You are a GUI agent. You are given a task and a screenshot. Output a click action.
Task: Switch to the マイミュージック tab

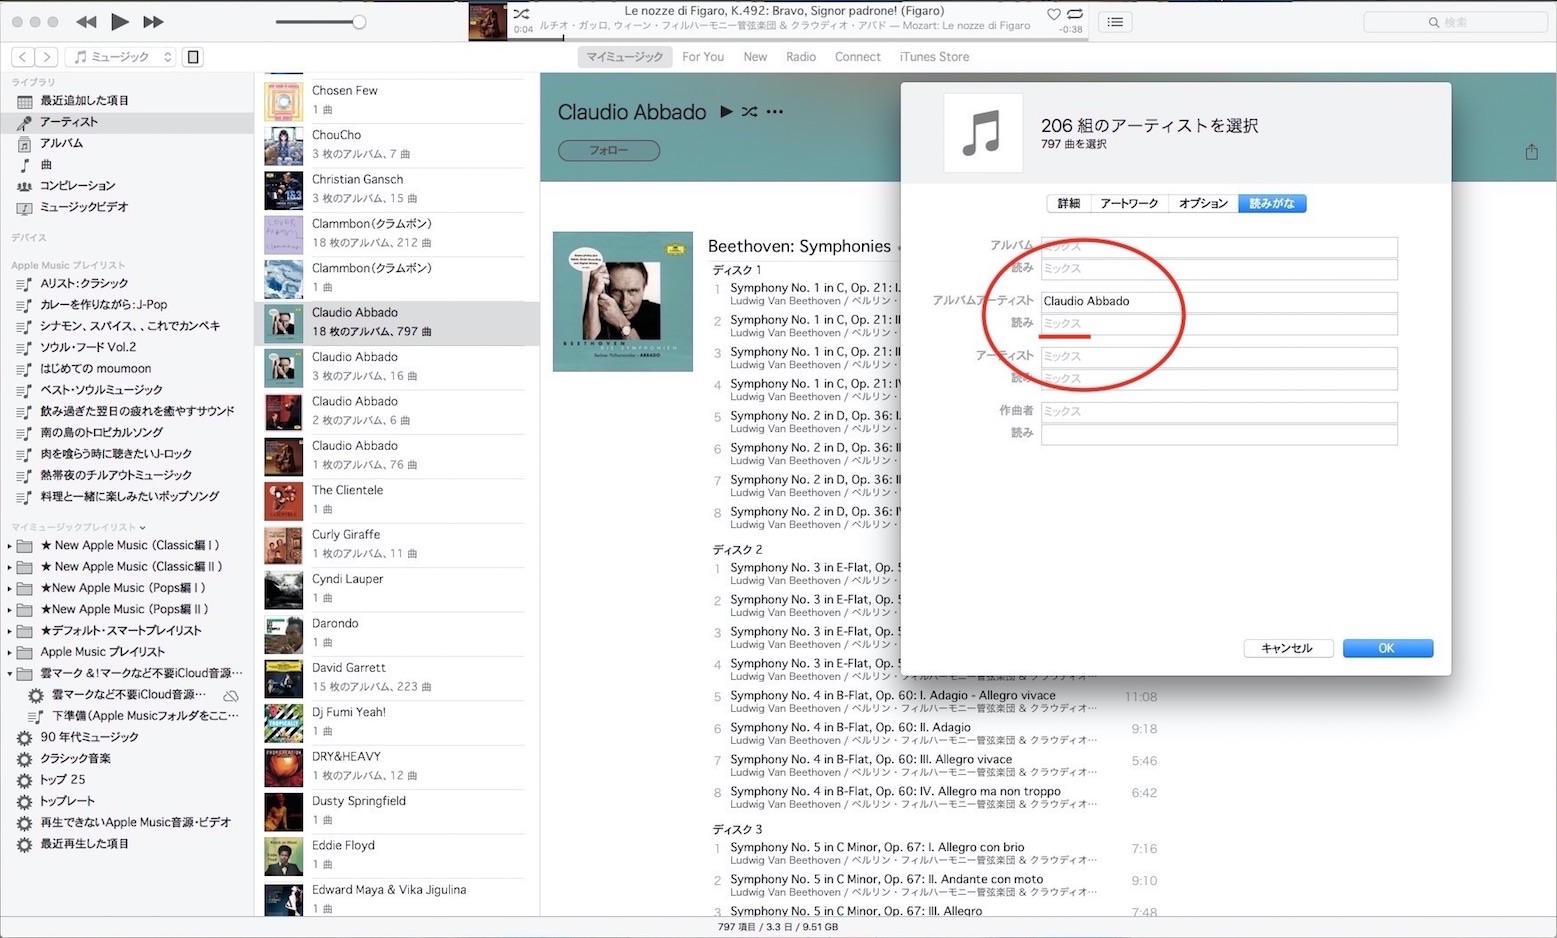point(625,57)
